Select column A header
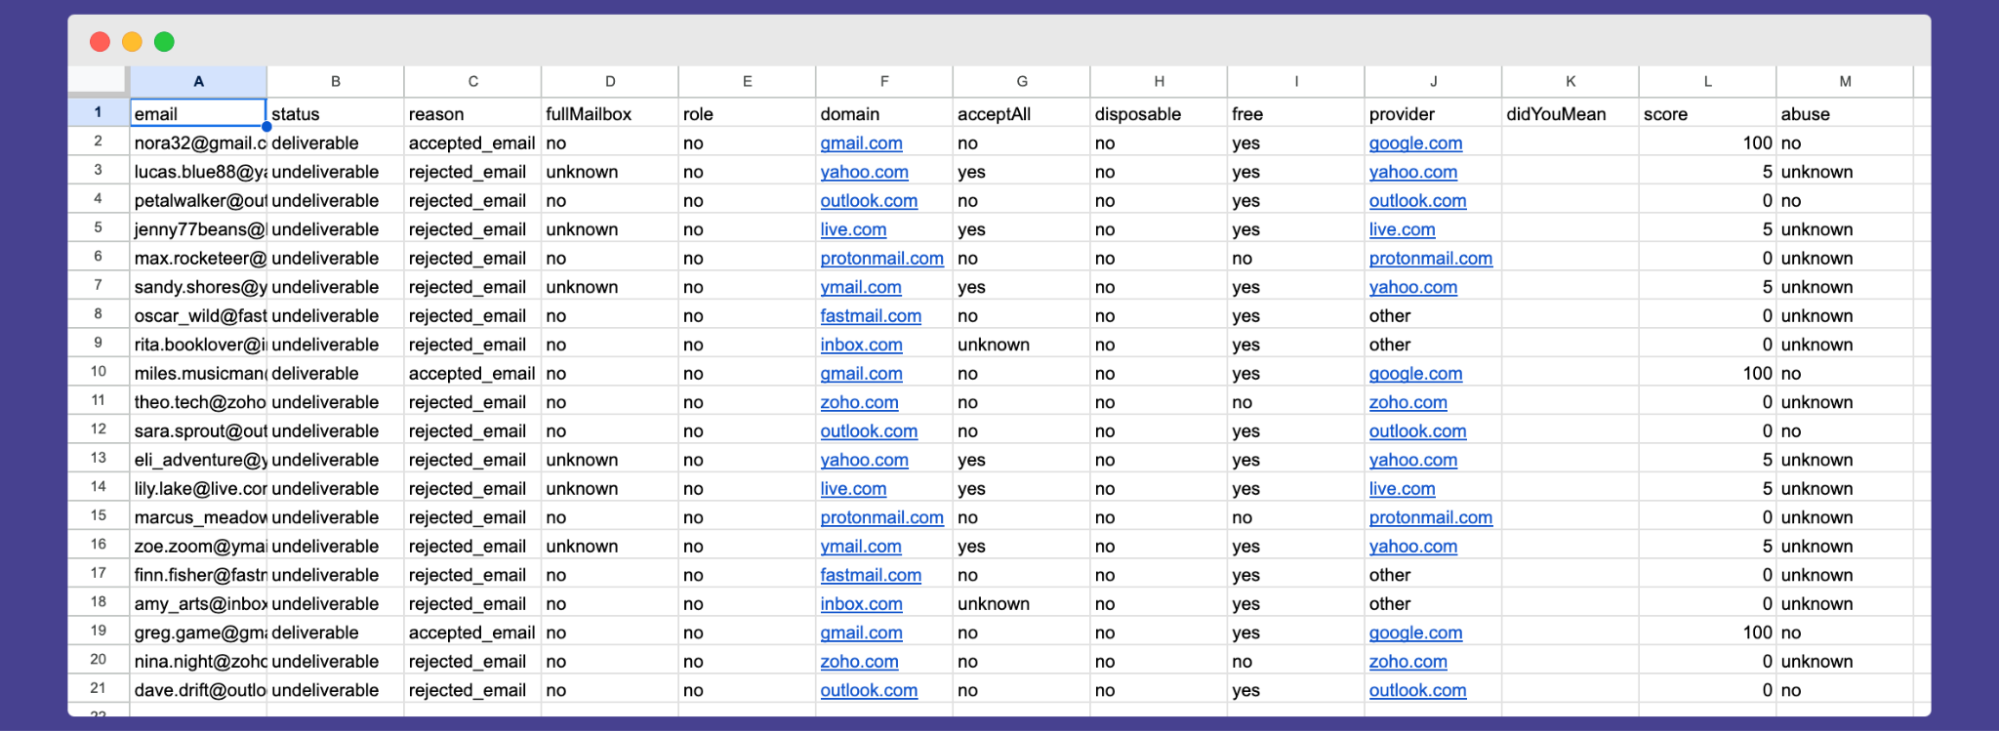Screen dimensions: 1999x732 (x=198, y=82)
